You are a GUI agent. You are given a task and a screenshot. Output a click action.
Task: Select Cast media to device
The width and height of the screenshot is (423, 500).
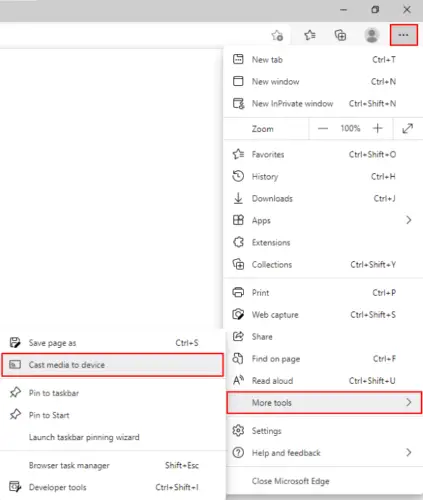113,365
